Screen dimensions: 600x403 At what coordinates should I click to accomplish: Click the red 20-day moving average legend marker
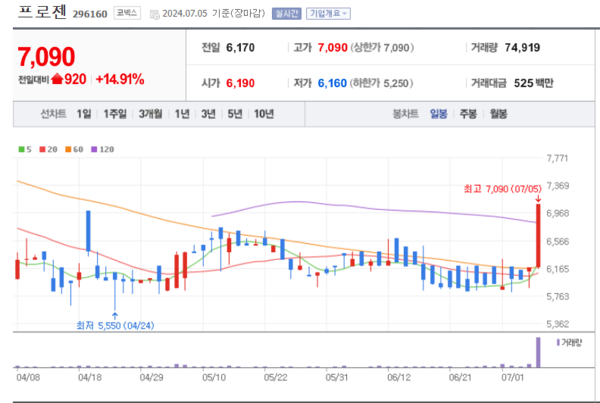(42, 149)
